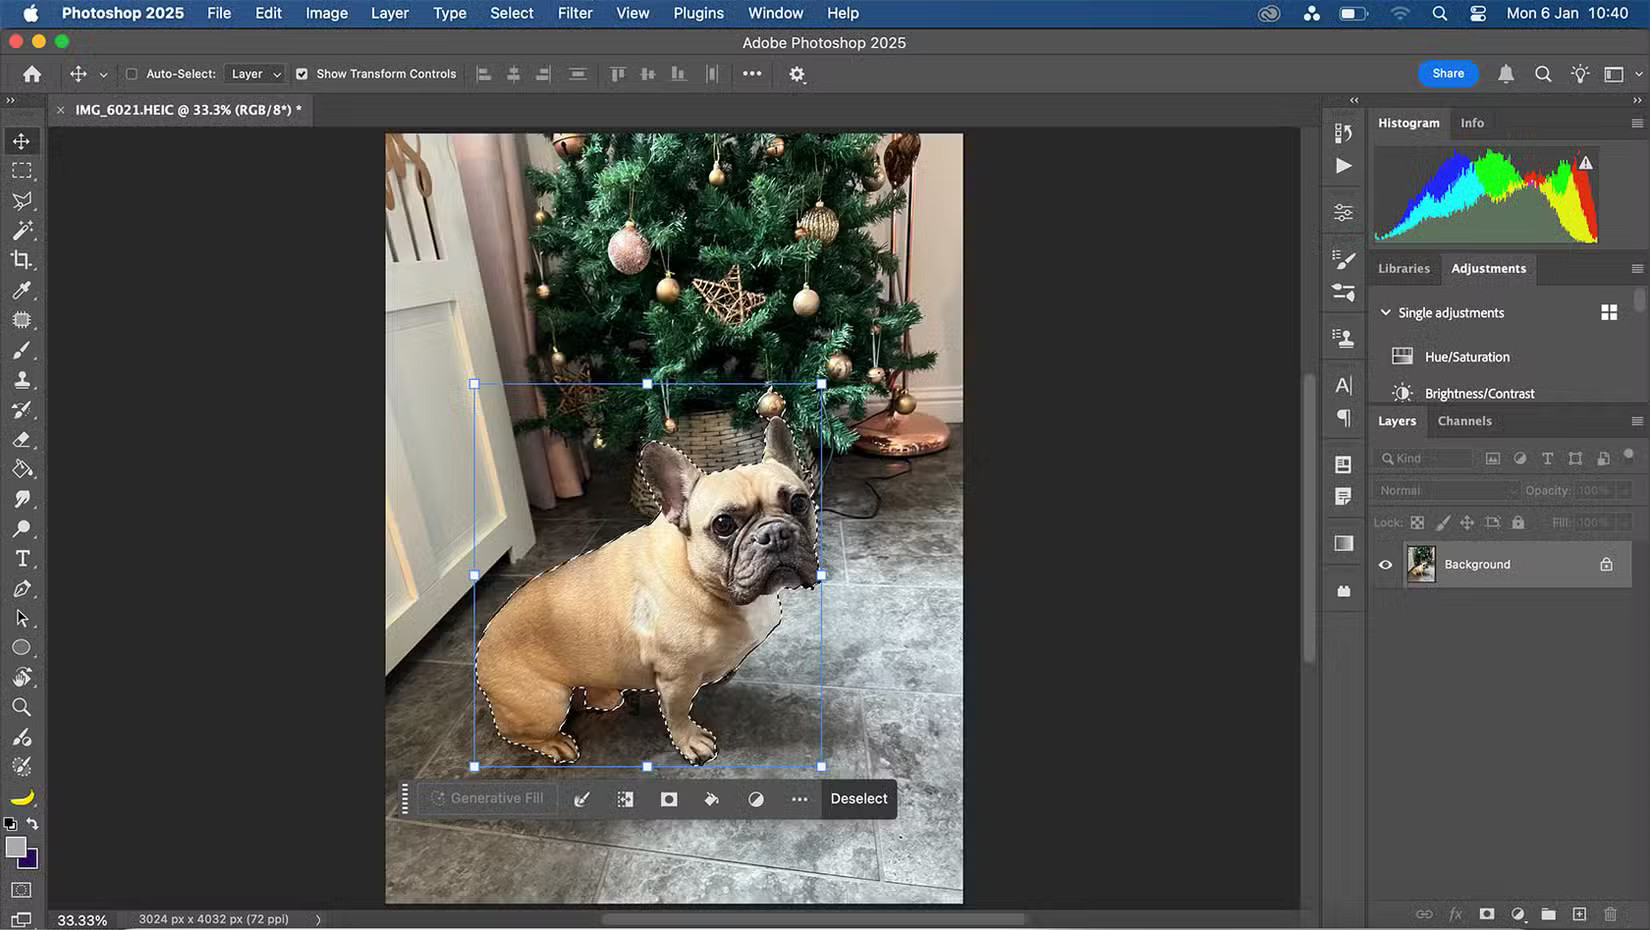
Task: Click the Deselect button
Action: point(858,799)
